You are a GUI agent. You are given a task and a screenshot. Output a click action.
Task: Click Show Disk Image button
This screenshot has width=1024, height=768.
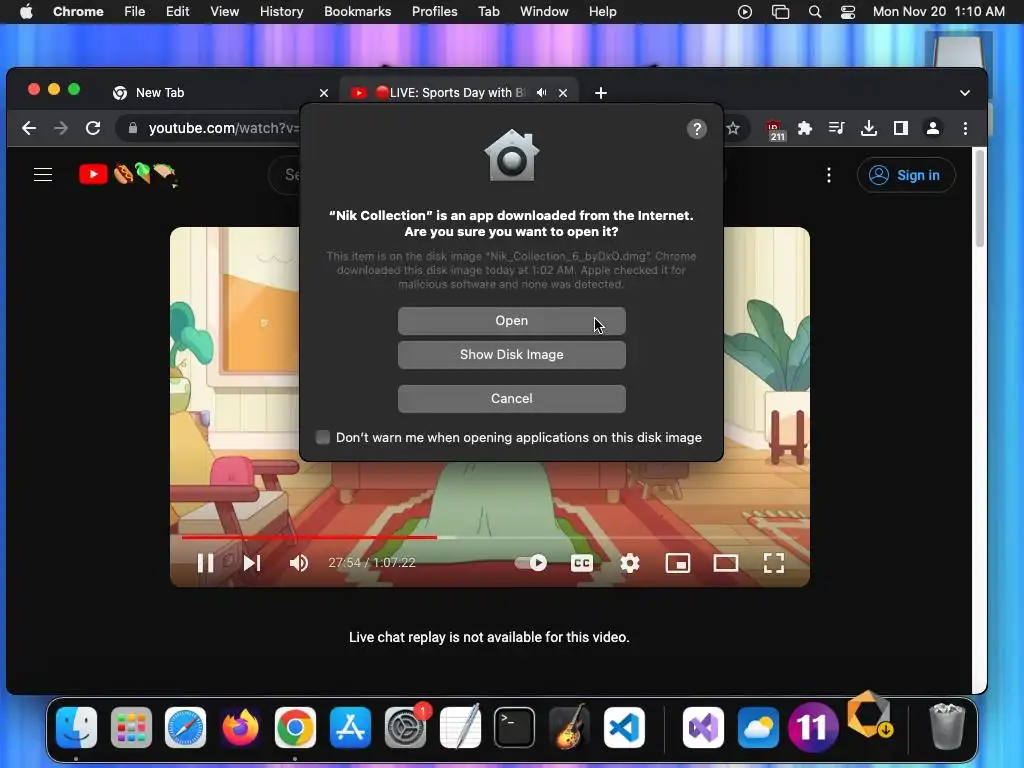click(511, 355)
